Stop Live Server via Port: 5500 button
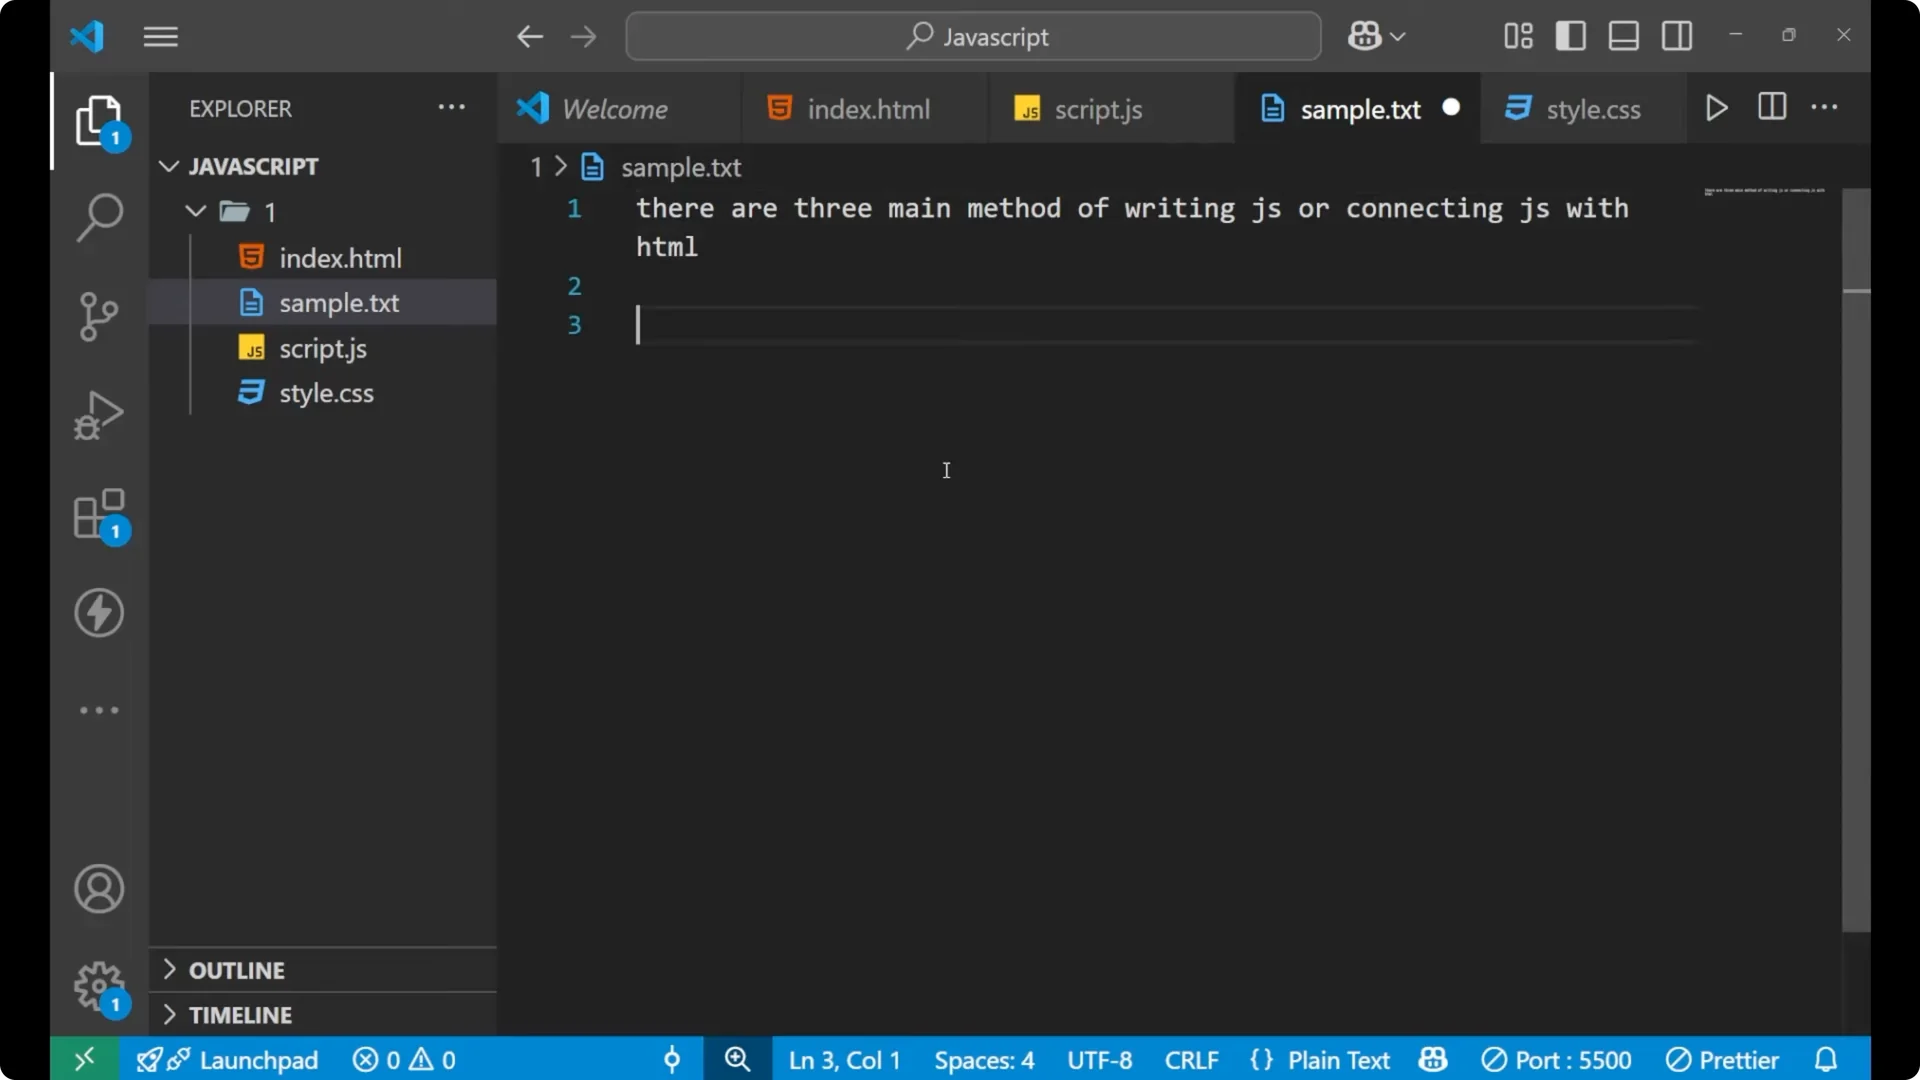Image resolution: width=1920 pixels, height=1080 pixels. pyautogui.click(x=1557, y=1059)
